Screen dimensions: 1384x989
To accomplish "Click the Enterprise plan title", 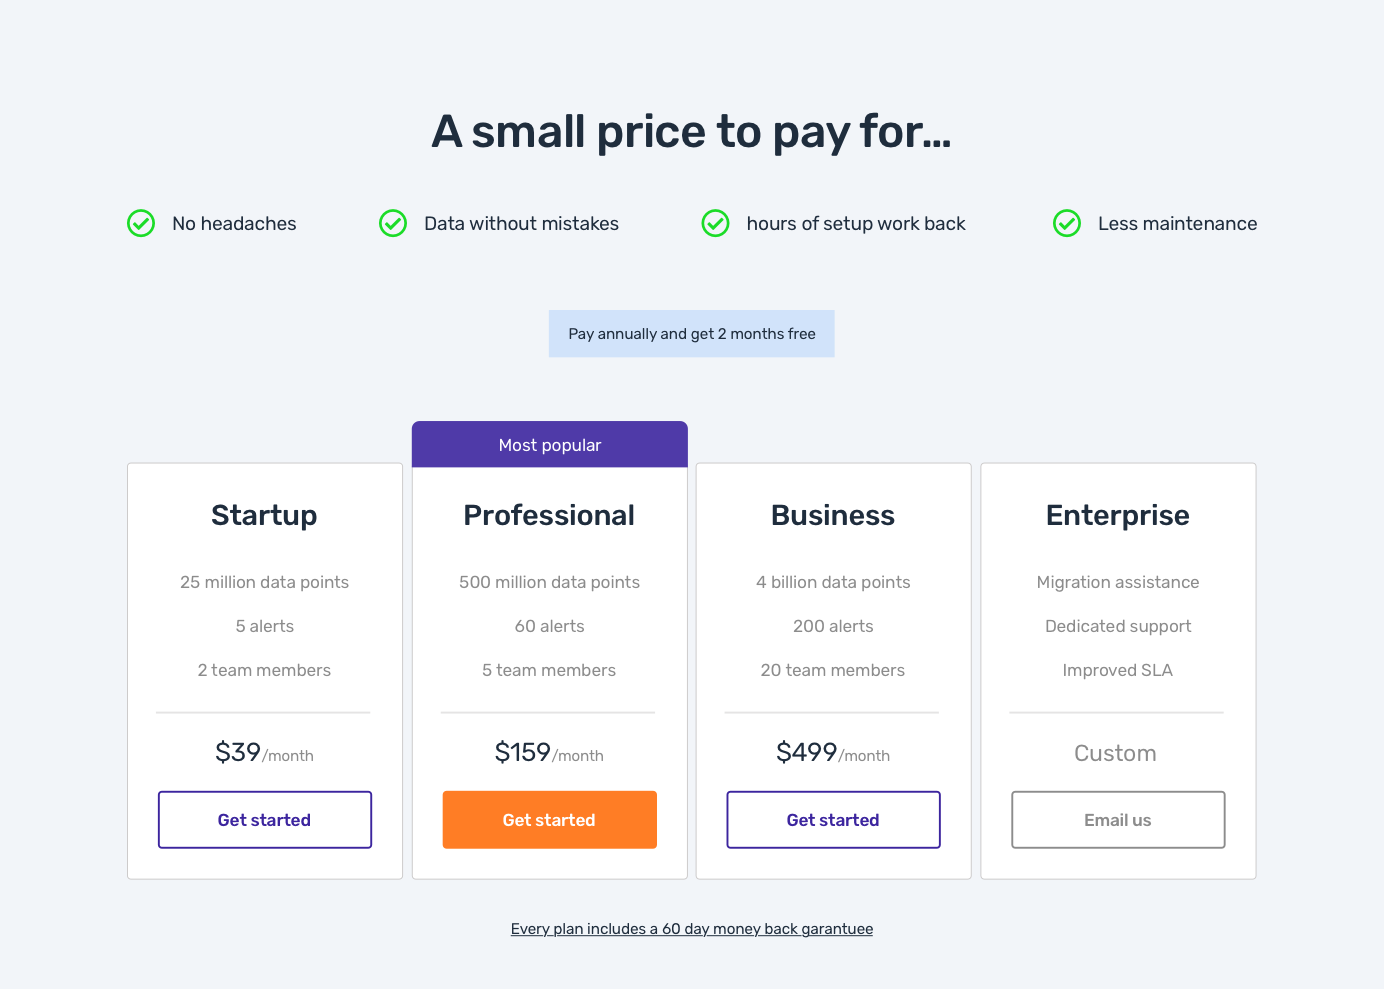I will click(1118, 515).
